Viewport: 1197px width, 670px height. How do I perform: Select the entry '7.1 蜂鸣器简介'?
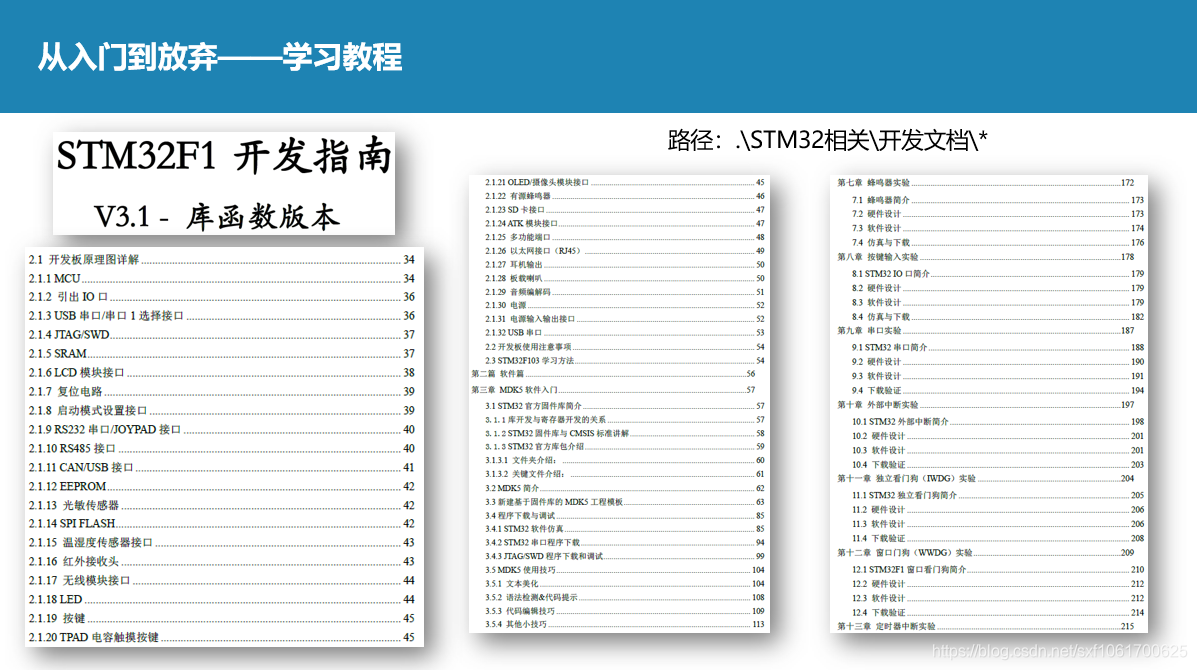(x=998, y=200)
